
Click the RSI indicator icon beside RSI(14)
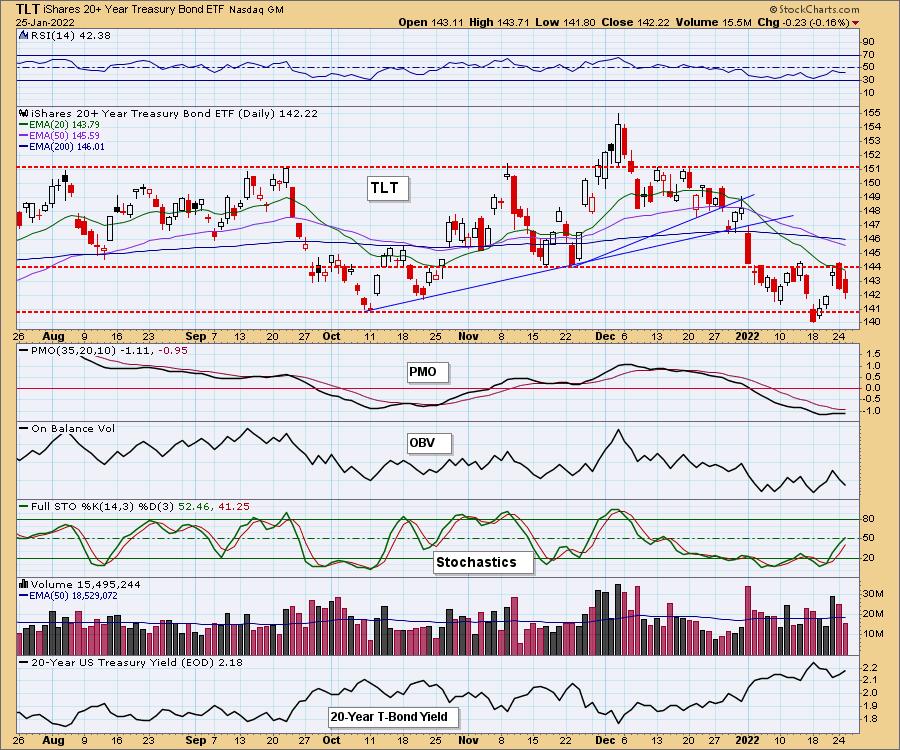[23, 35]
